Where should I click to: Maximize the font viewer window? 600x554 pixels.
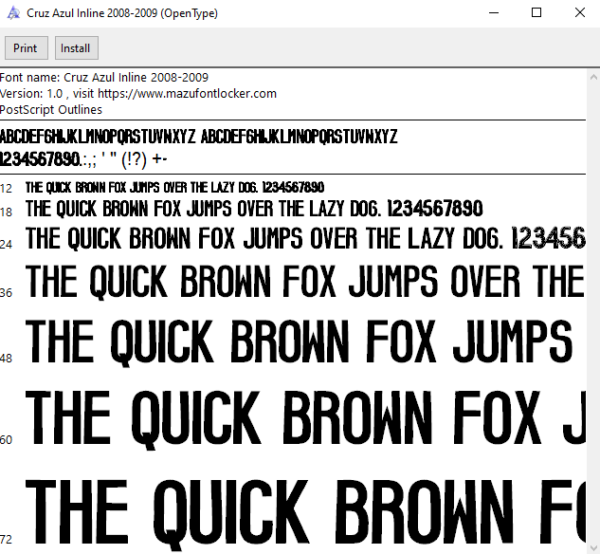[x=536, y=13]
